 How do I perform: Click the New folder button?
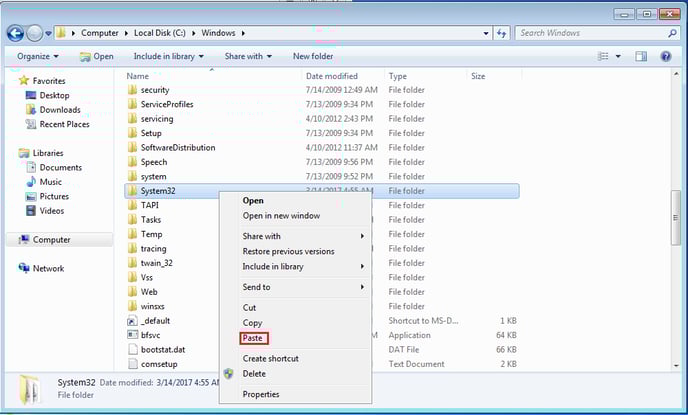313,56
